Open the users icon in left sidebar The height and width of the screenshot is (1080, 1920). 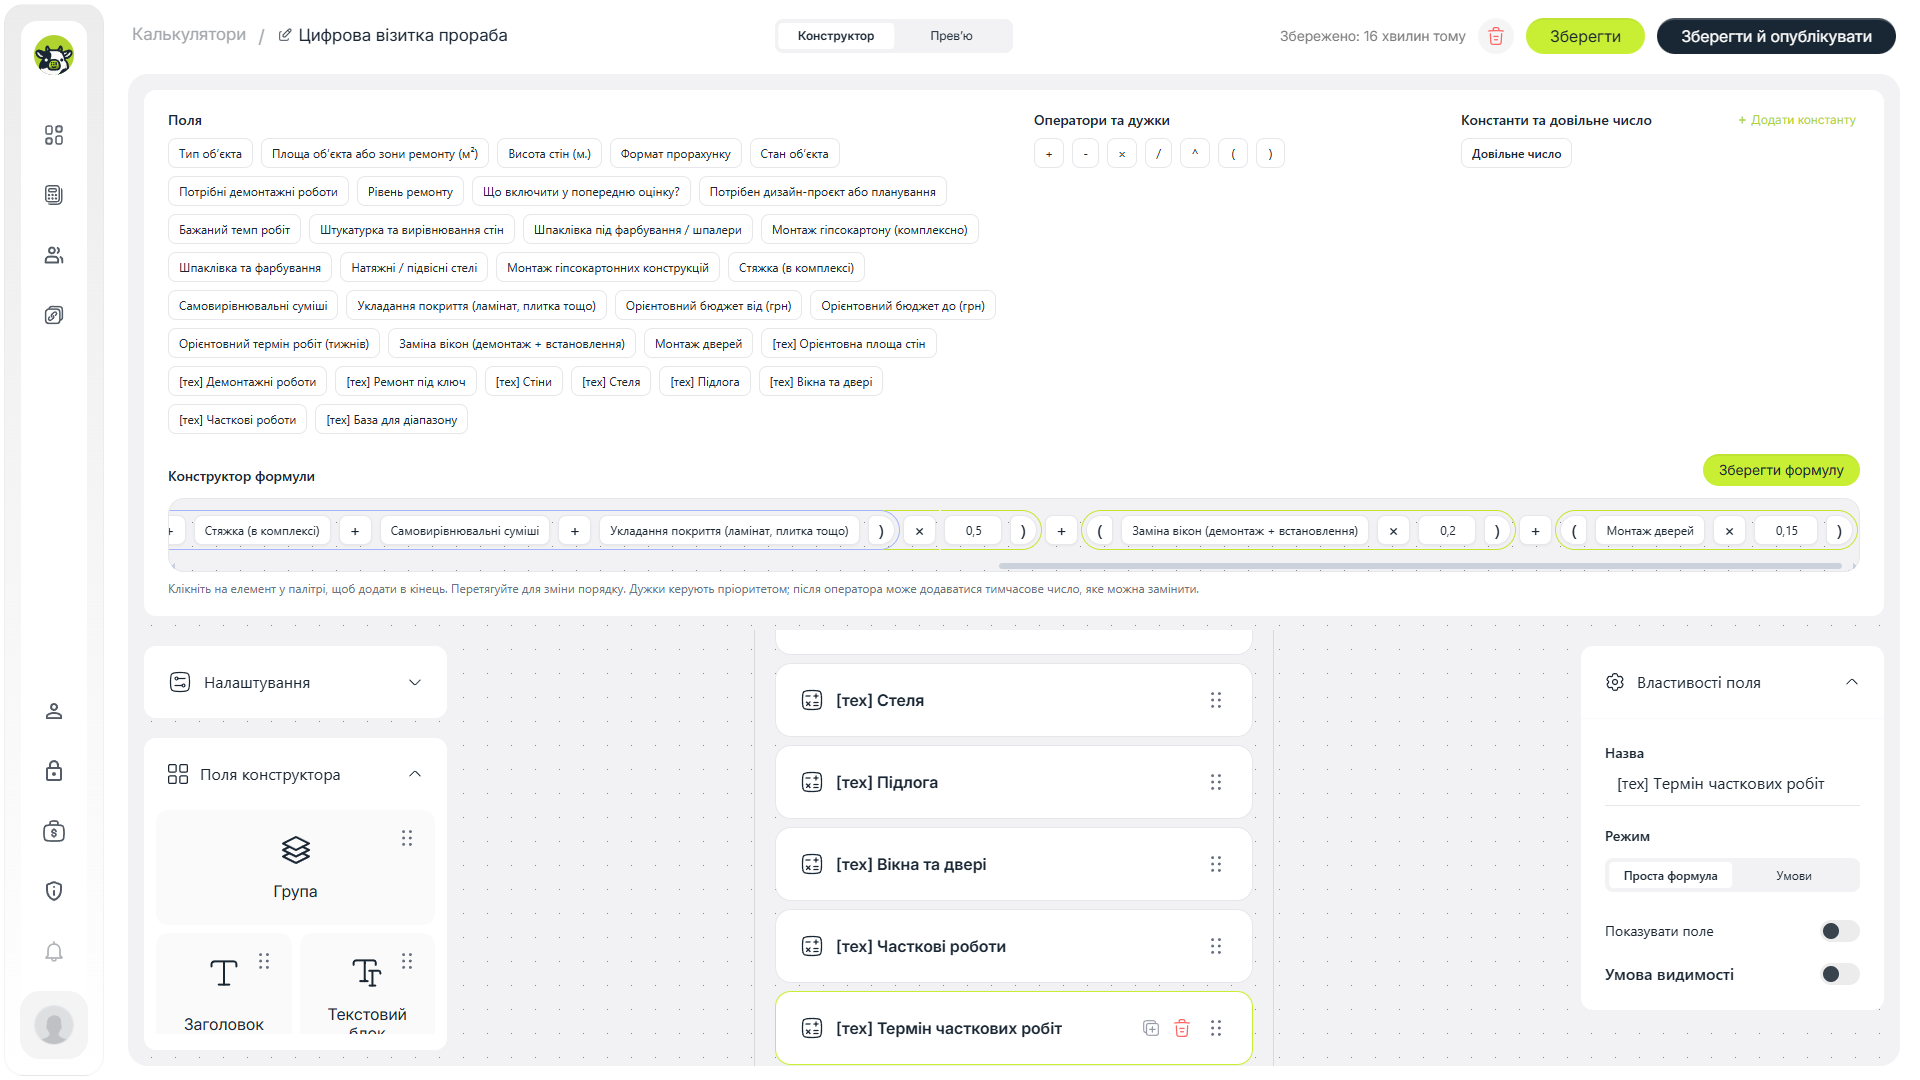point(54,255)
